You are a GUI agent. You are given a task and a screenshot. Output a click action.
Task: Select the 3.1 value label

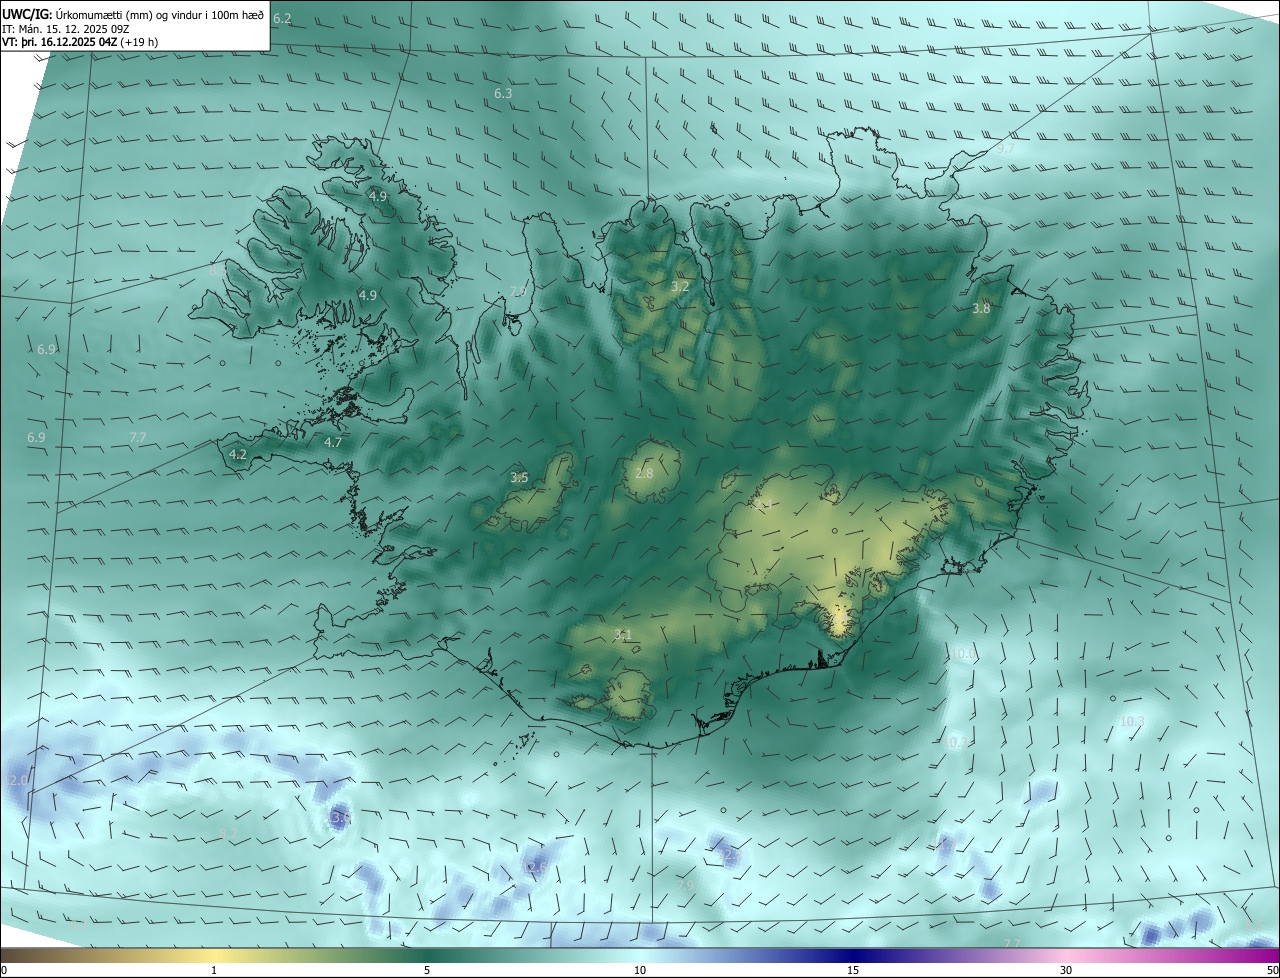(622, 635)
